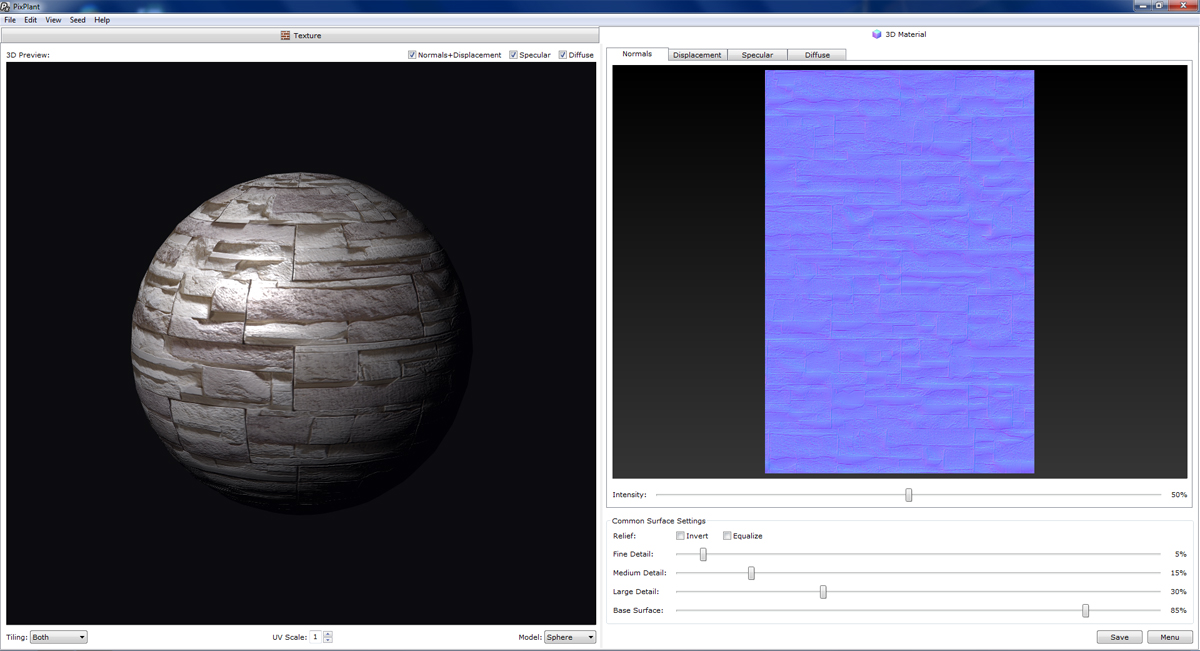Open the Tiling dropdown
This screenshot has width=1200, height=651.
[58, 637]
